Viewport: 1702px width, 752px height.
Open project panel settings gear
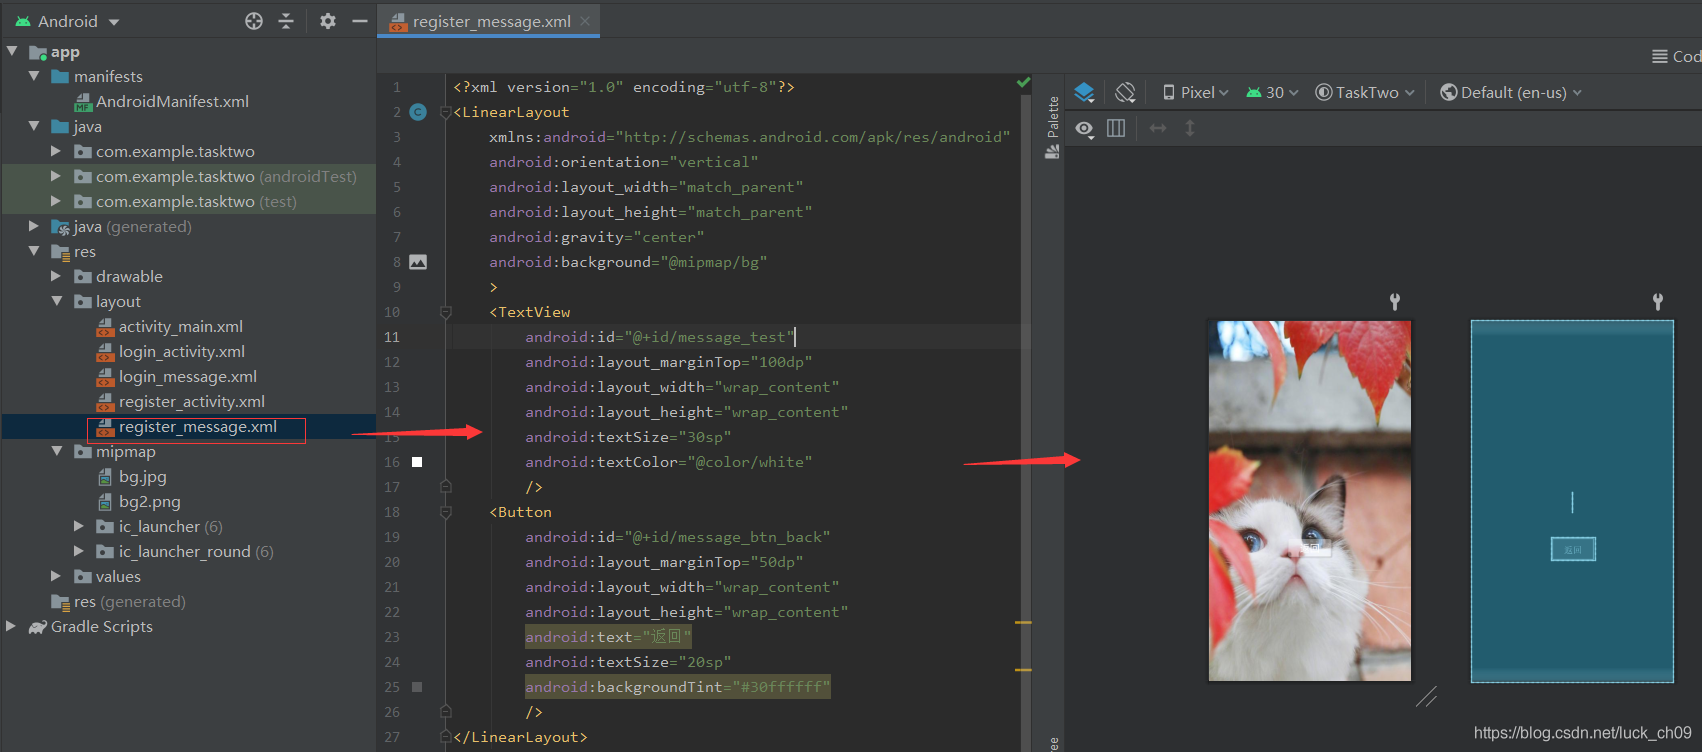(x=328, y=21)
